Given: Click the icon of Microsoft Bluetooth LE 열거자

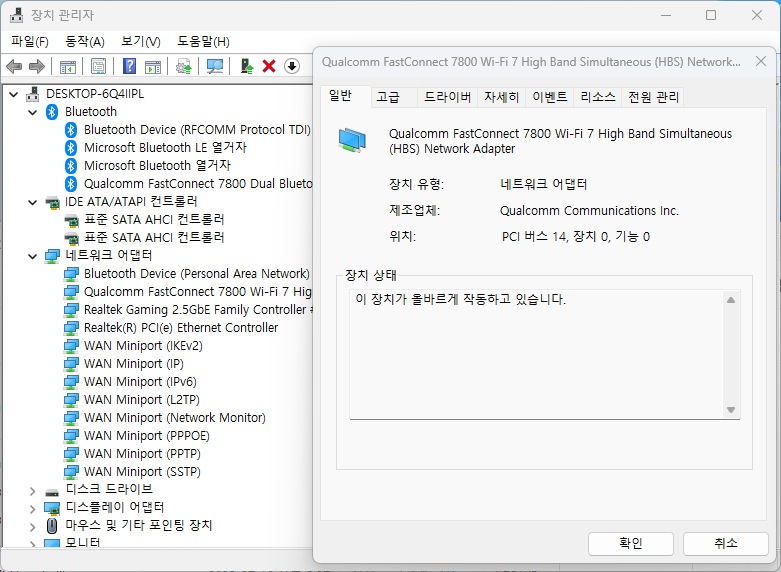Looking at the screenshot, I should [71, 148].
